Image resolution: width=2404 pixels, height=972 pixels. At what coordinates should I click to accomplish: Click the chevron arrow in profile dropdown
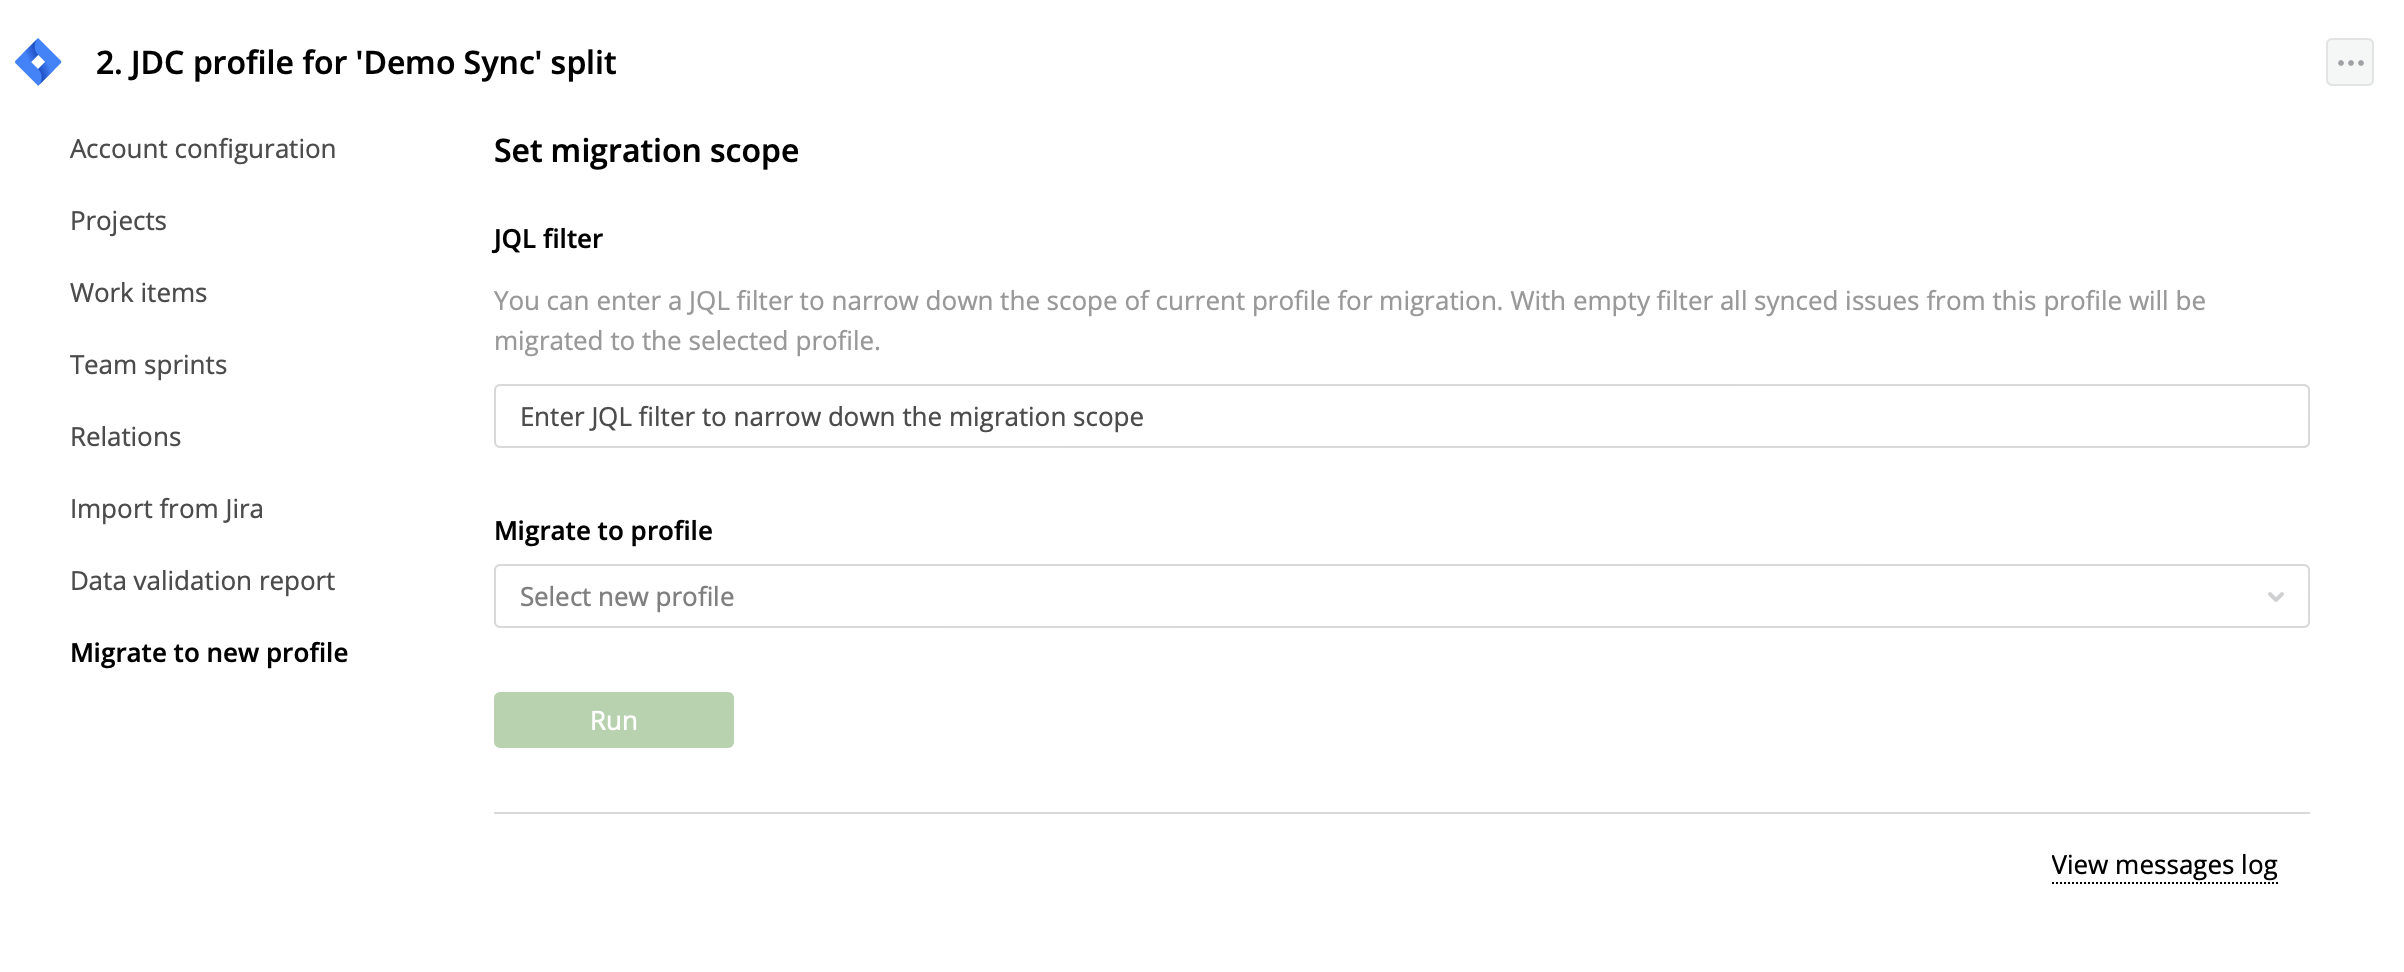point(2275,597)
